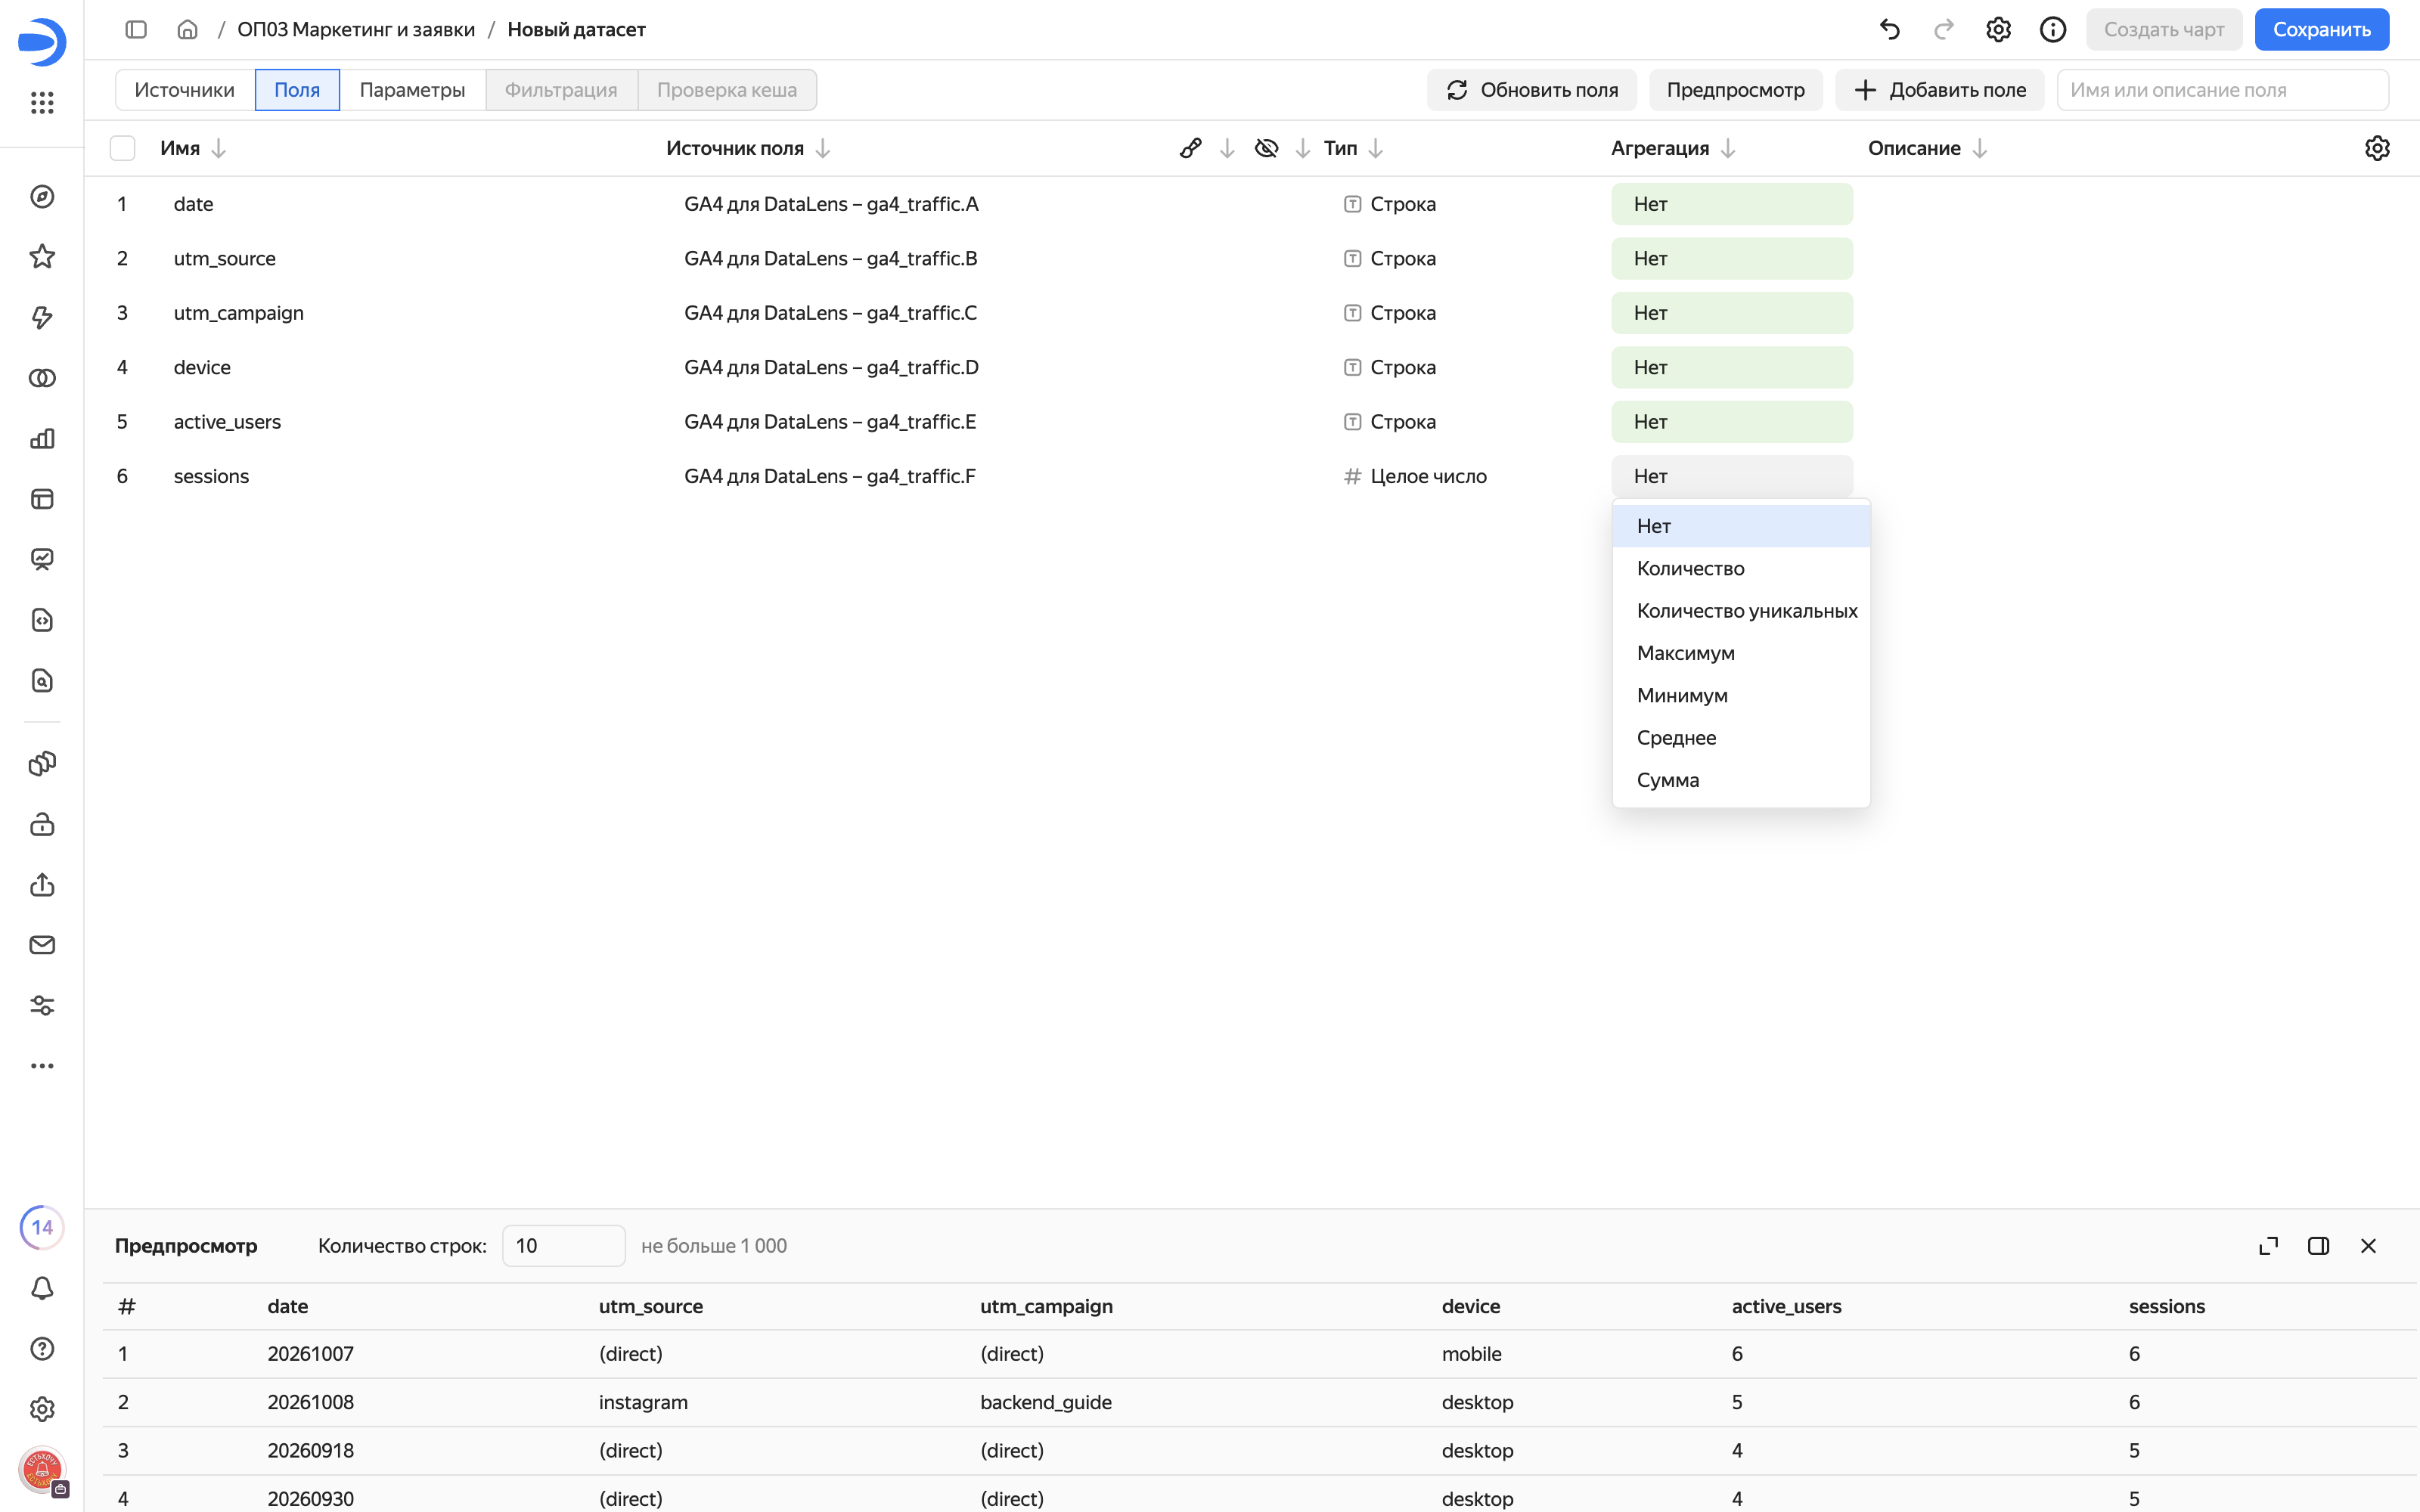
Task: Choose Среднее aggregation option
Action: (x=1740, y=738)
